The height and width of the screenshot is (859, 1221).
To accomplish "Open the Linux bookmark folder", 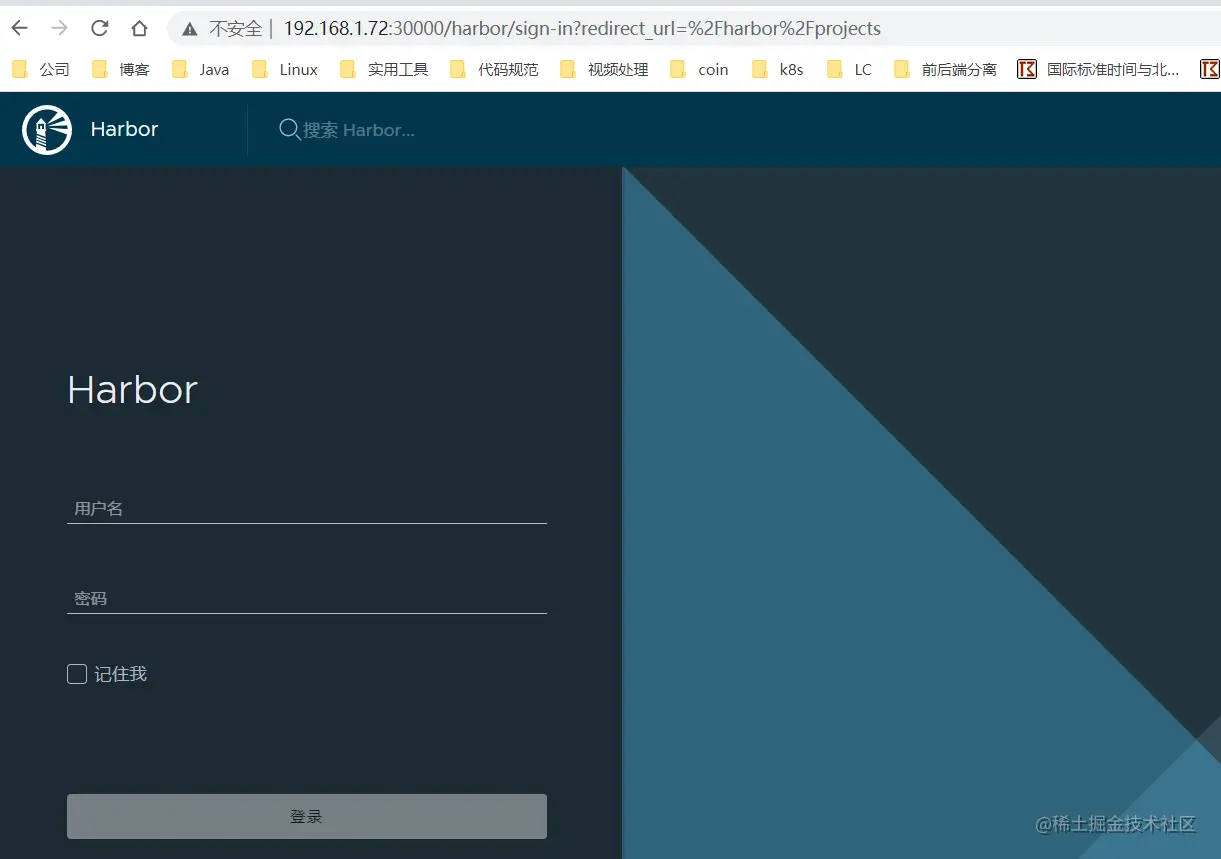I will tap(285, 69).
